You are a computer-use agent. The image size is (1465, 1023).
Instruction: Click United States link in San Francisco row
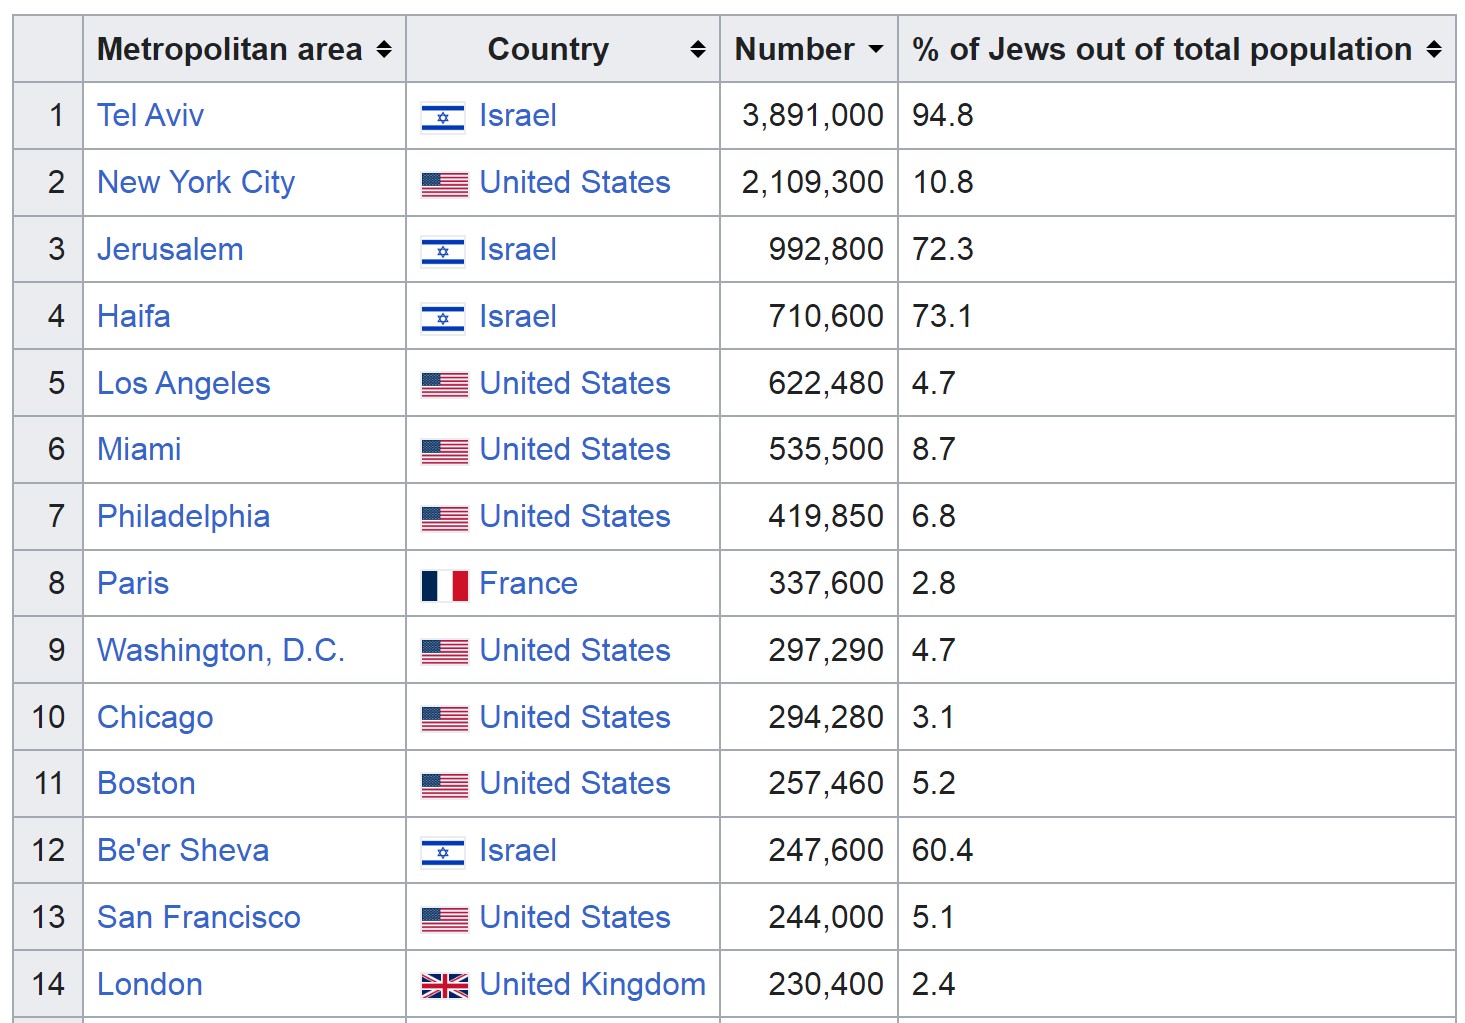pyautogui.click(x=575, y=917)
